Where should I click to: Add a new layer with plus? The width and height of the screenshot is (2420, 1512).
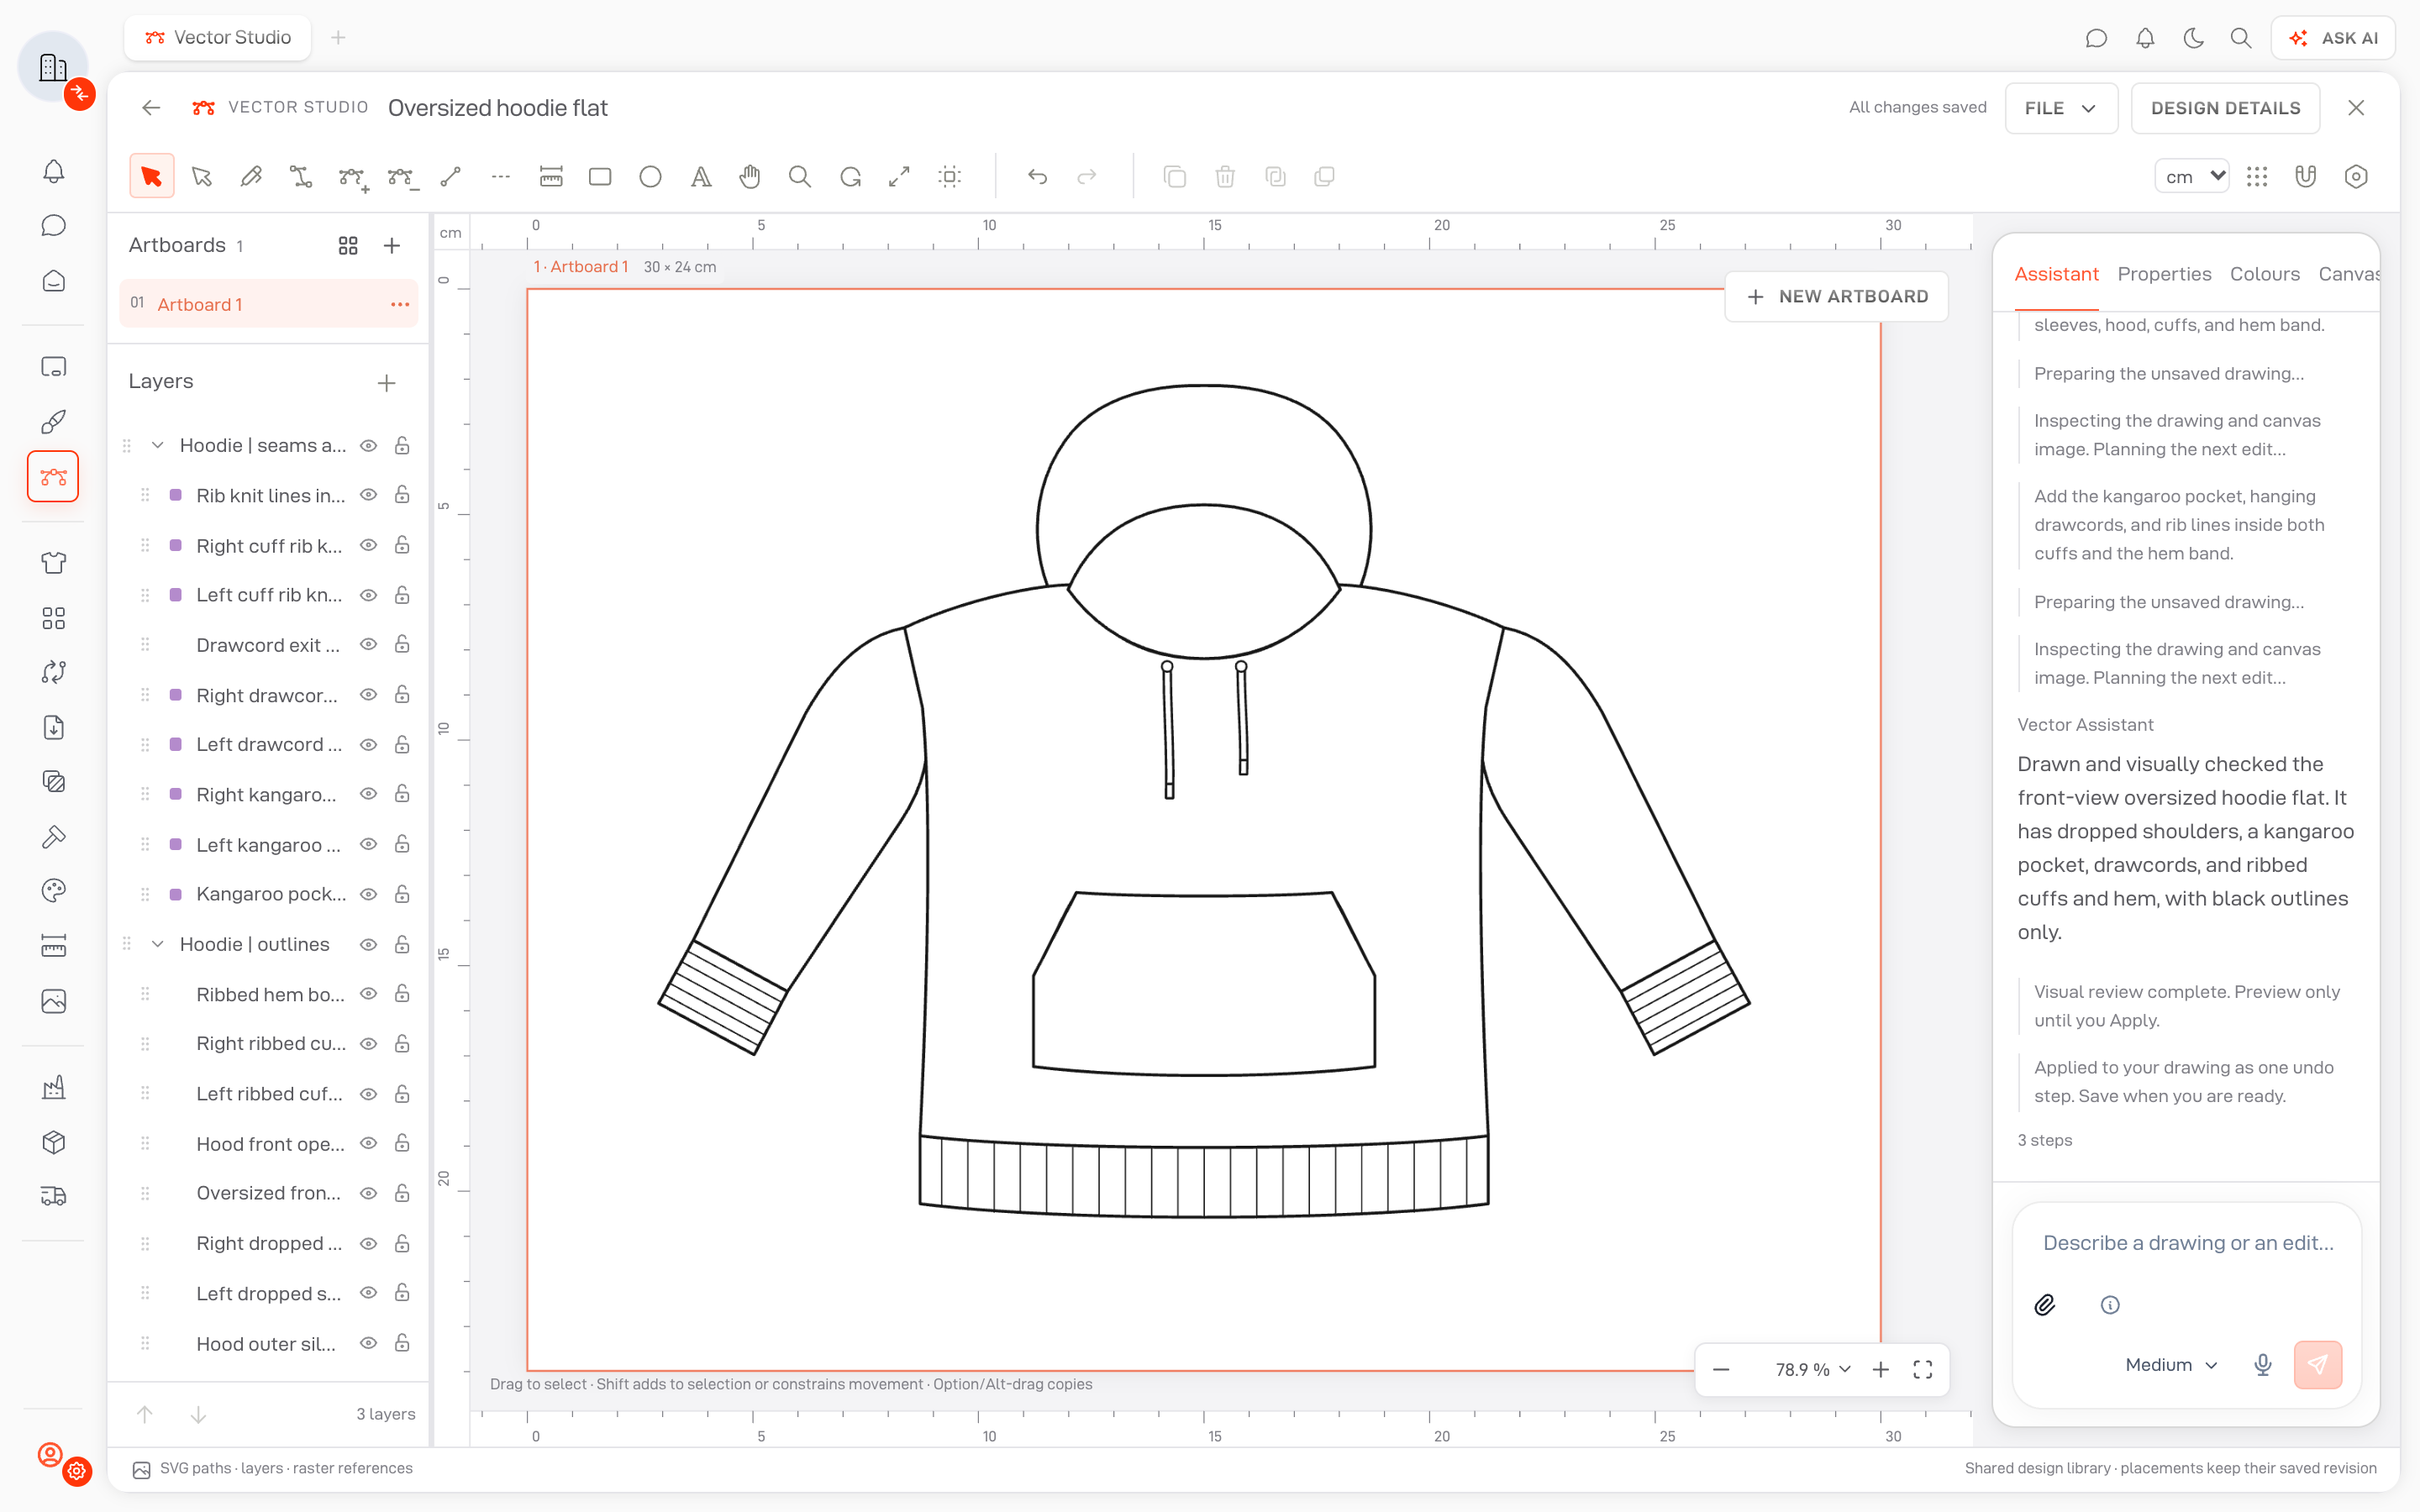click(387, 383)
